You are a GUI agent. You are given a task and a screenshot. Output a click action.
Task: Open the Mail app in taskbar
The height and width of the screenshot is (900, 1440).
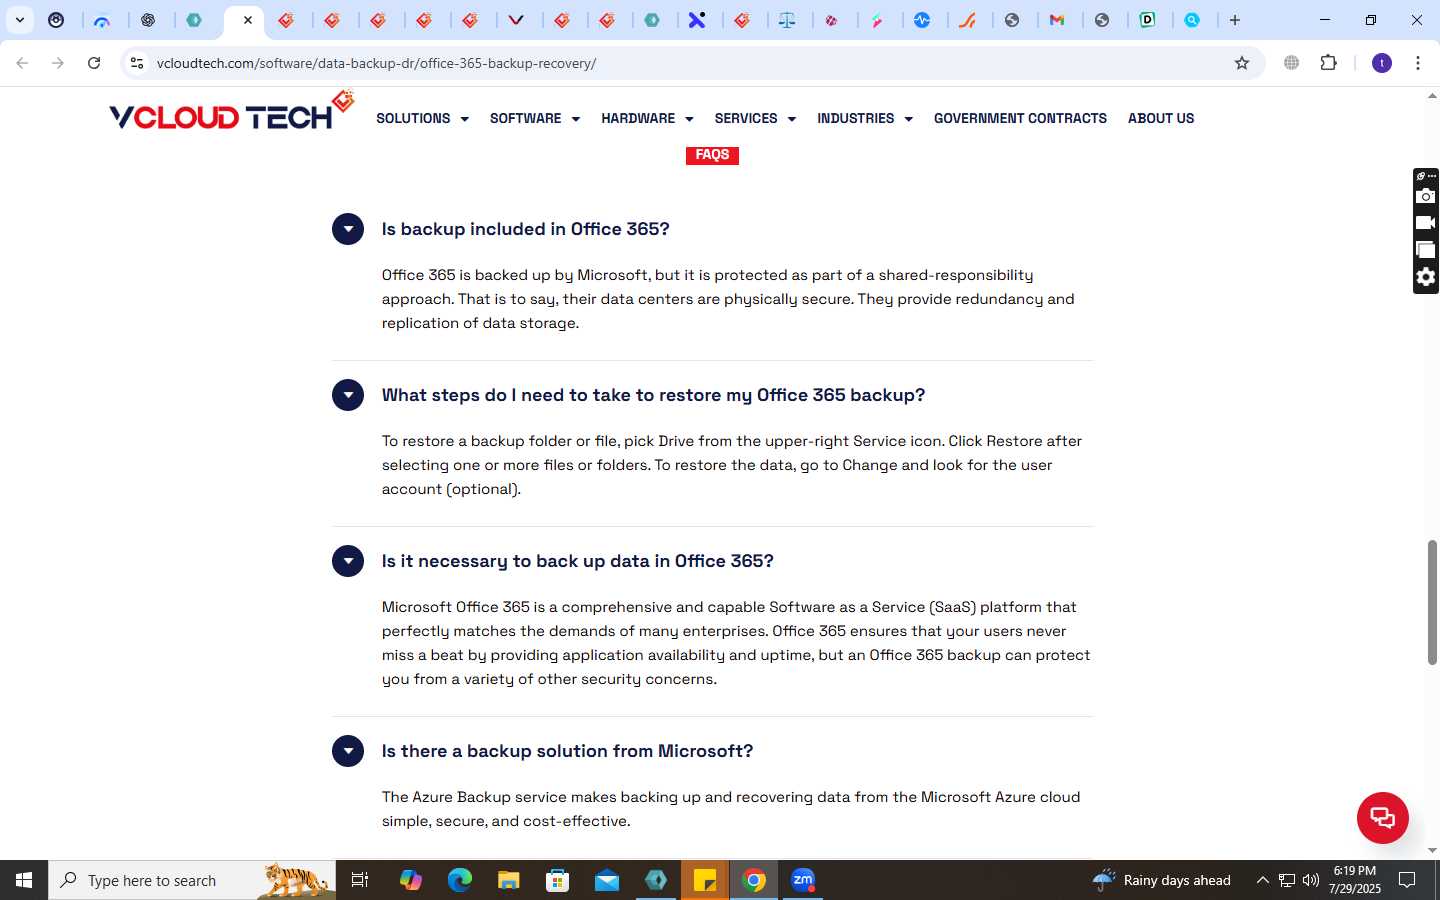point(607,880)
